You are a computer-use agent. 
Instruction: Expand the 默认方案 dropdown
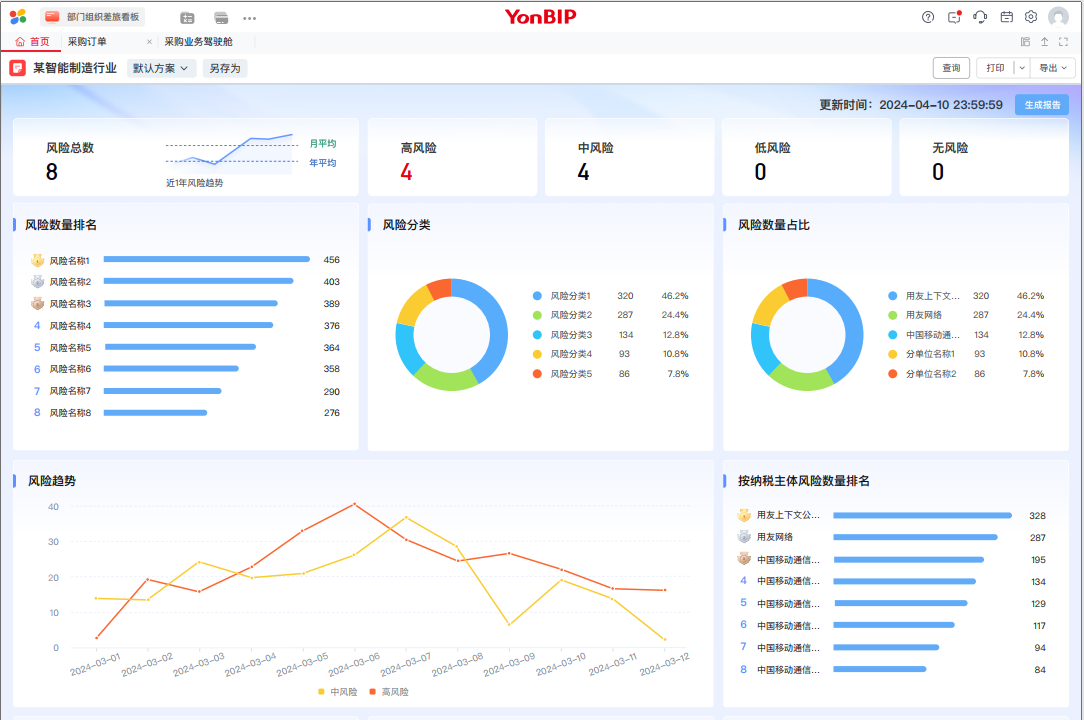(161, 68)
